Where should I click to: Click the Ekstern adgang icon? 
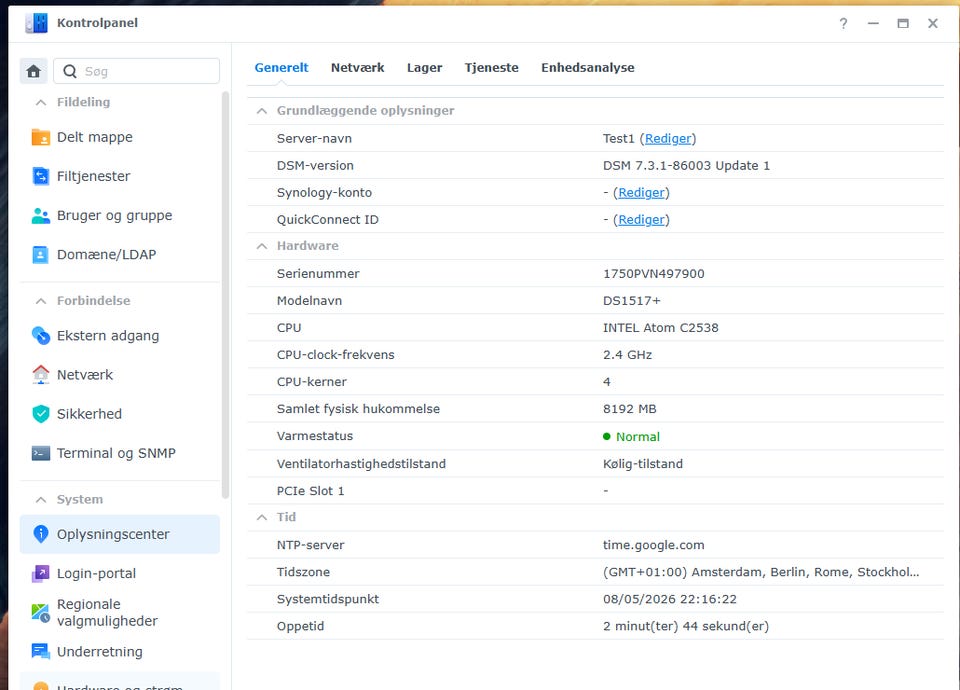point(40,336)
